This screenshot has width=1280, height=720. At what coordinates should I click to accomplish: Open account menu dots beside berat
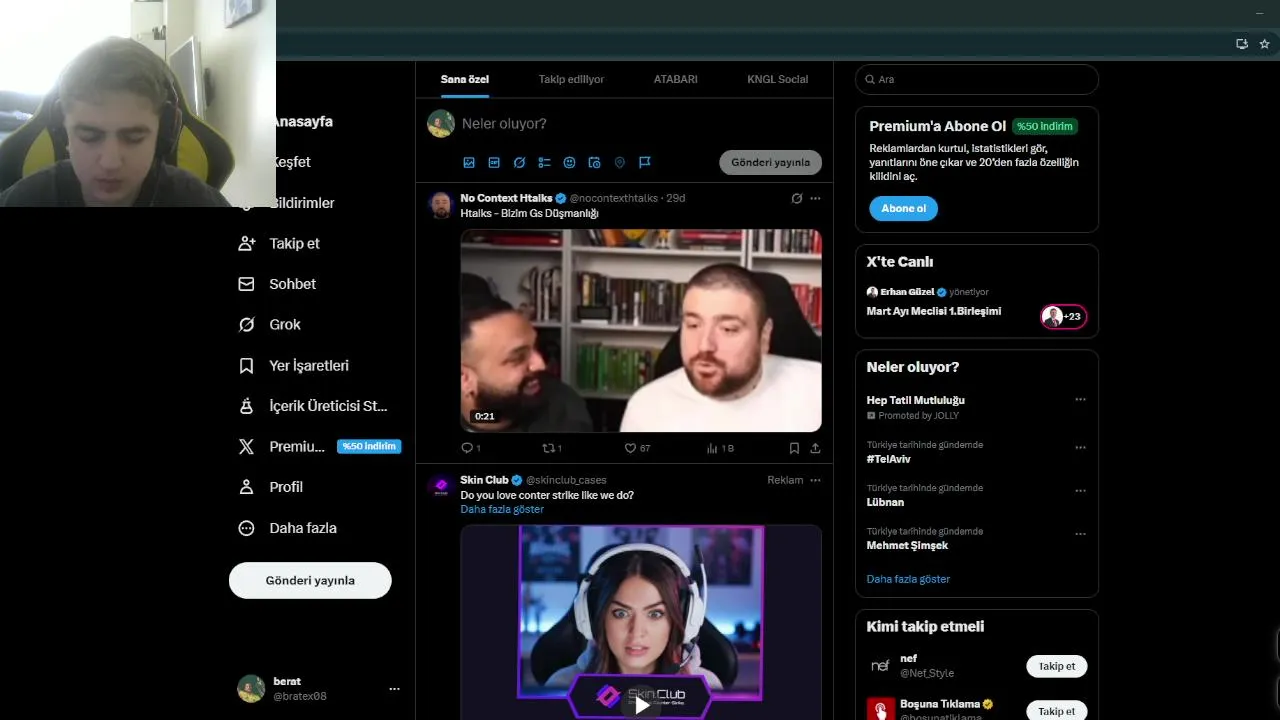(x=394, y=688)
